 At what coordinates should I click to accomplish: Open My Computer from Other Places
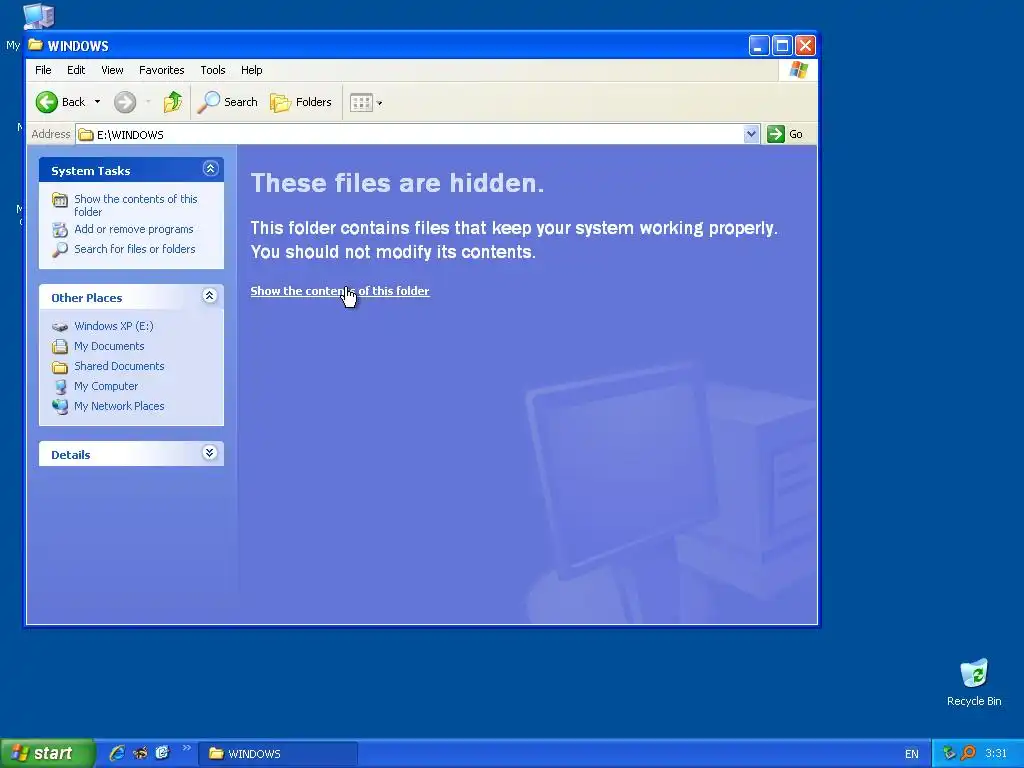point(106,386)
